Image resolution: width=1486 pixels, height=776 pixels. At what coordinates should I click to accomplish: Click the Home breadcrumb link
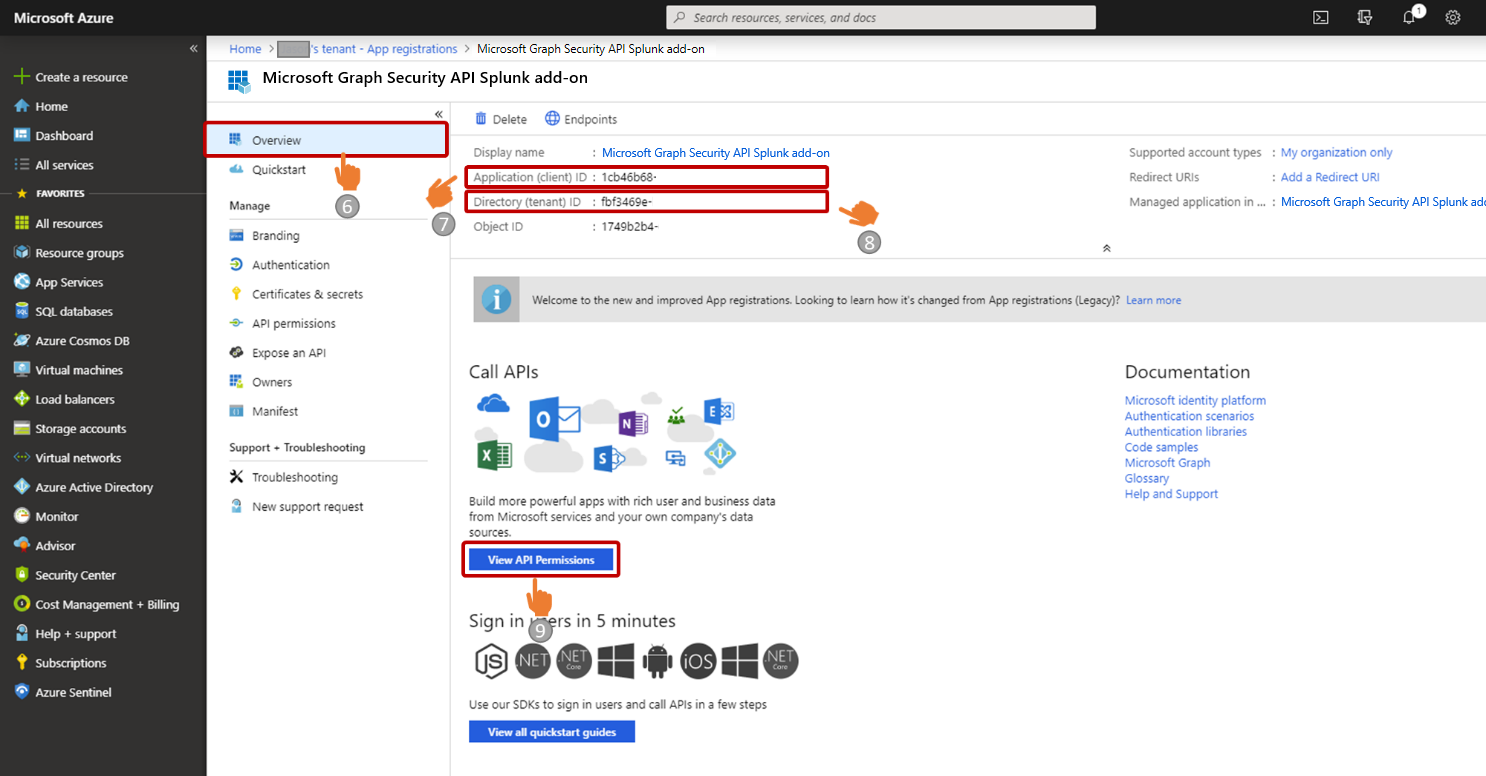click(x=245, y=48)
